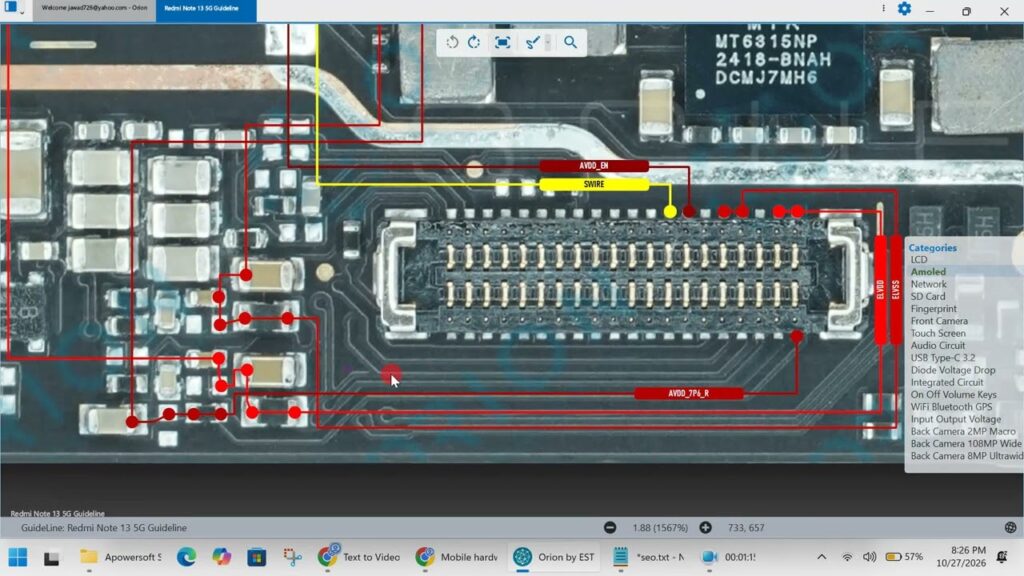Zoom in with the plus button

point(705,528)
